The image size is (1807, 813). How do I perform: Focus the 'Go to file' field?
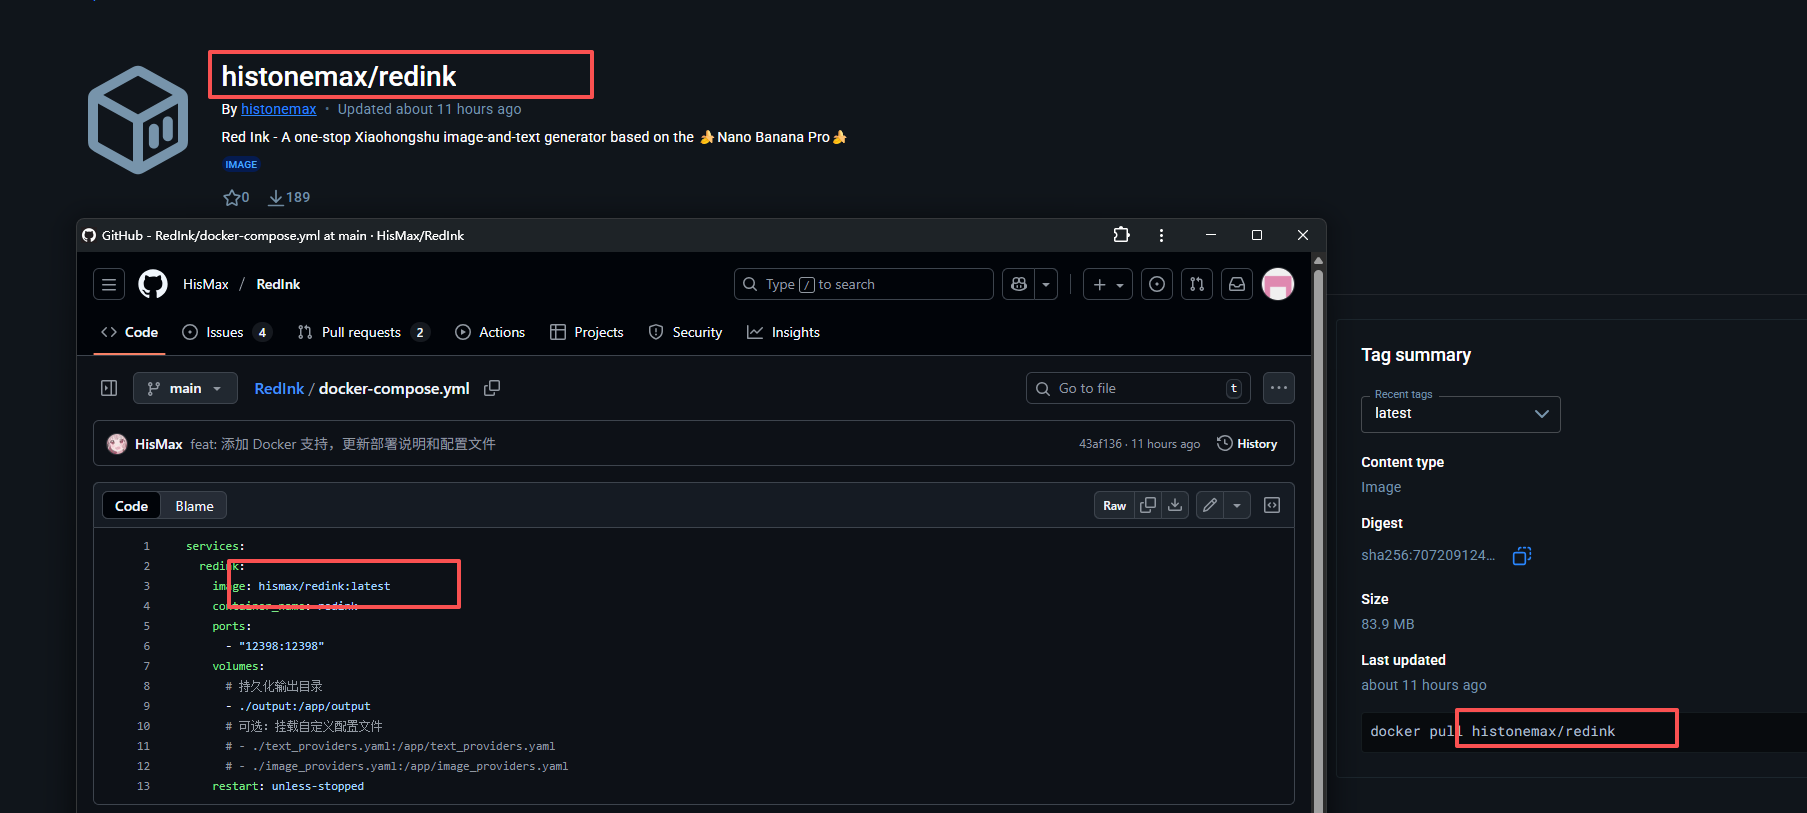pyautogui.click(x=1138, y=388)
